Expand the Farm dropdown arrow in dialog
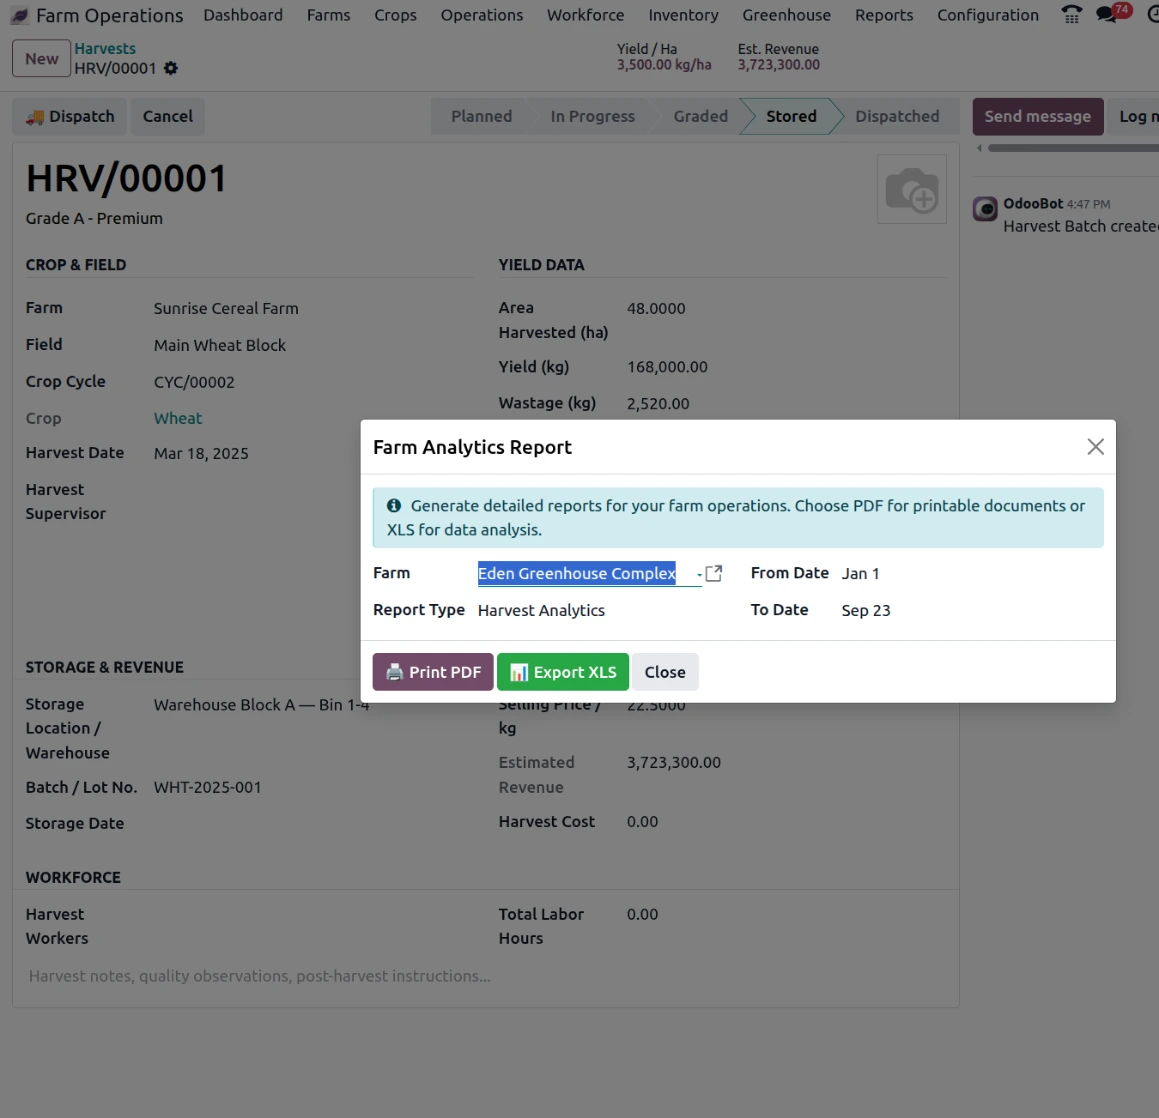Viewport: 1159px width, 1118px height. pyautogui.click(x=699, y=574)
